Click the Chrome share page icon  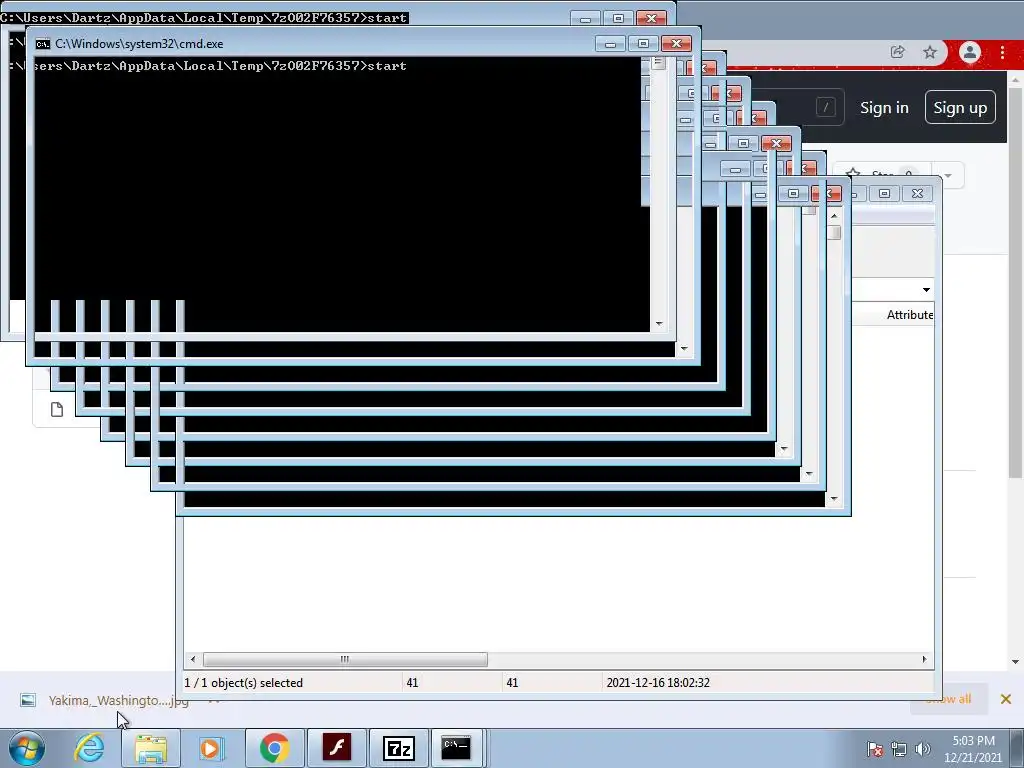click(x=897, y=52)
